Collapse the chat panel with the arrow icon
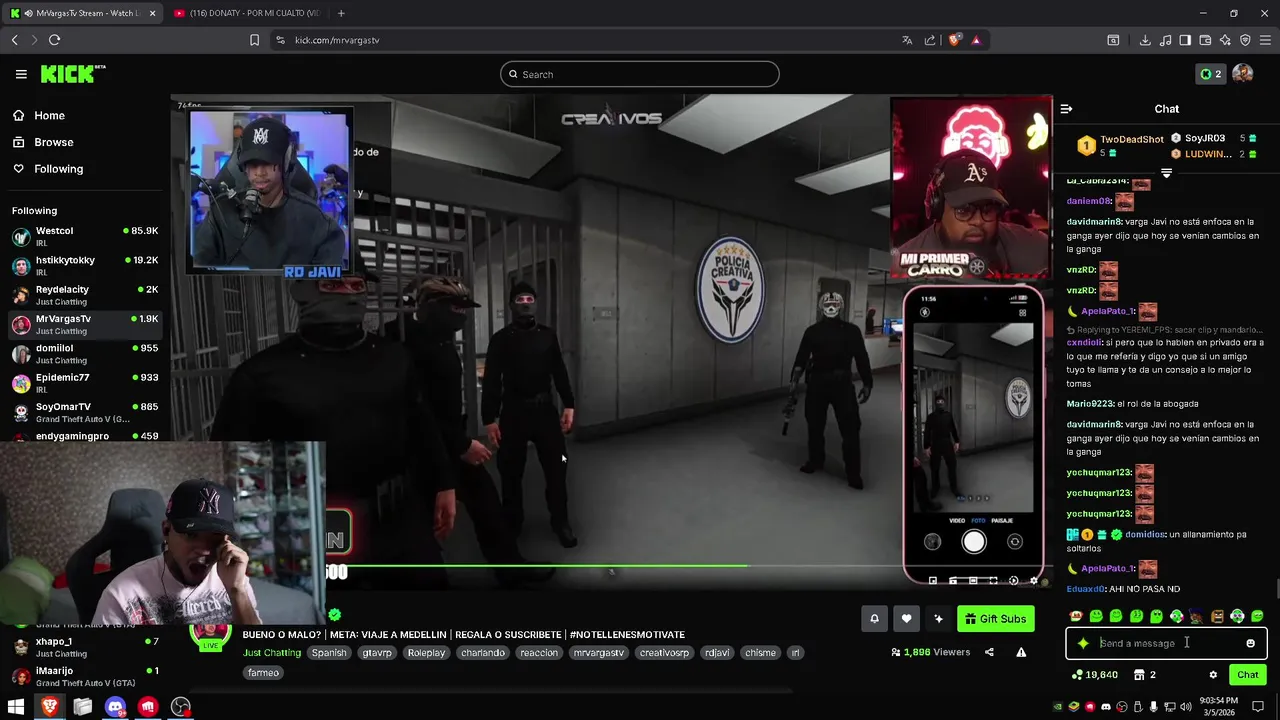 pyautogui.click(x=1066, y=109)
